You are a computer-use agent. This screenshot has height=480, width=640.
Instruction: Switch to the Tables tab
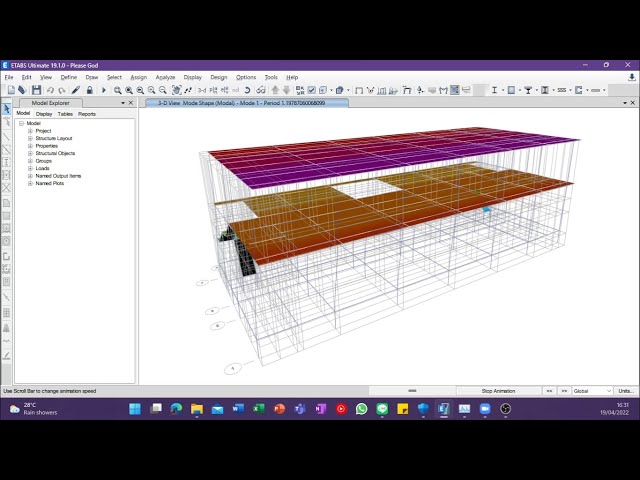[x=65, y=114]
